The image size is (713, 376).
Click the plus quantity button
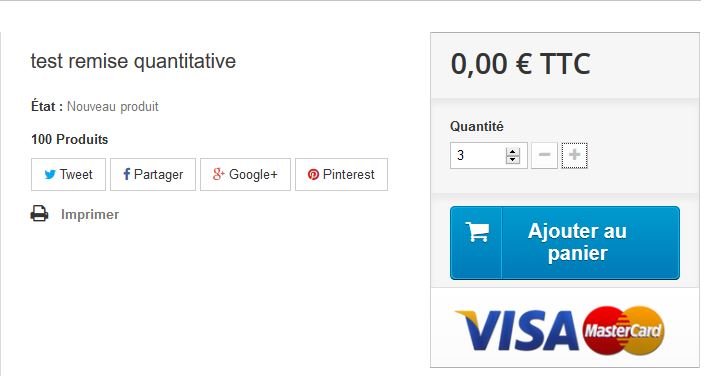coord(574,155)
